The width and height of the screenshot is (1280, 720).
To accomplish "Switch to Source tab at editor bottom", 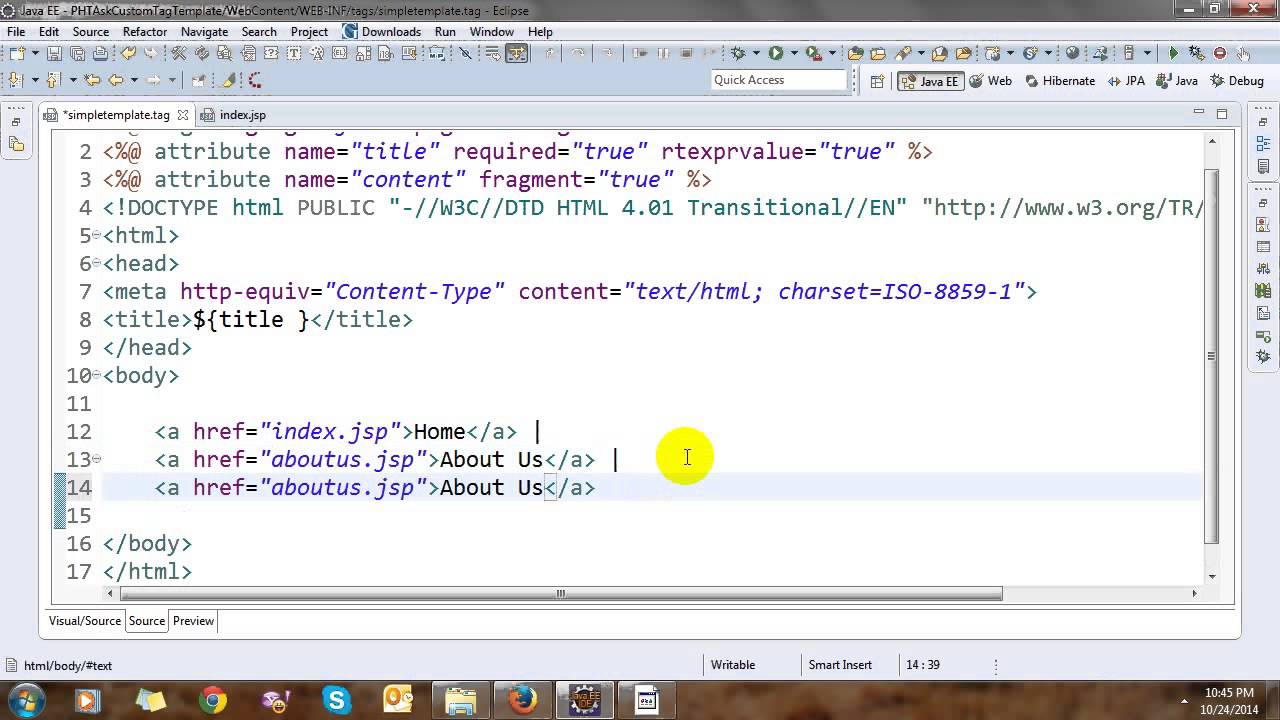I will (x=146, y=621).
